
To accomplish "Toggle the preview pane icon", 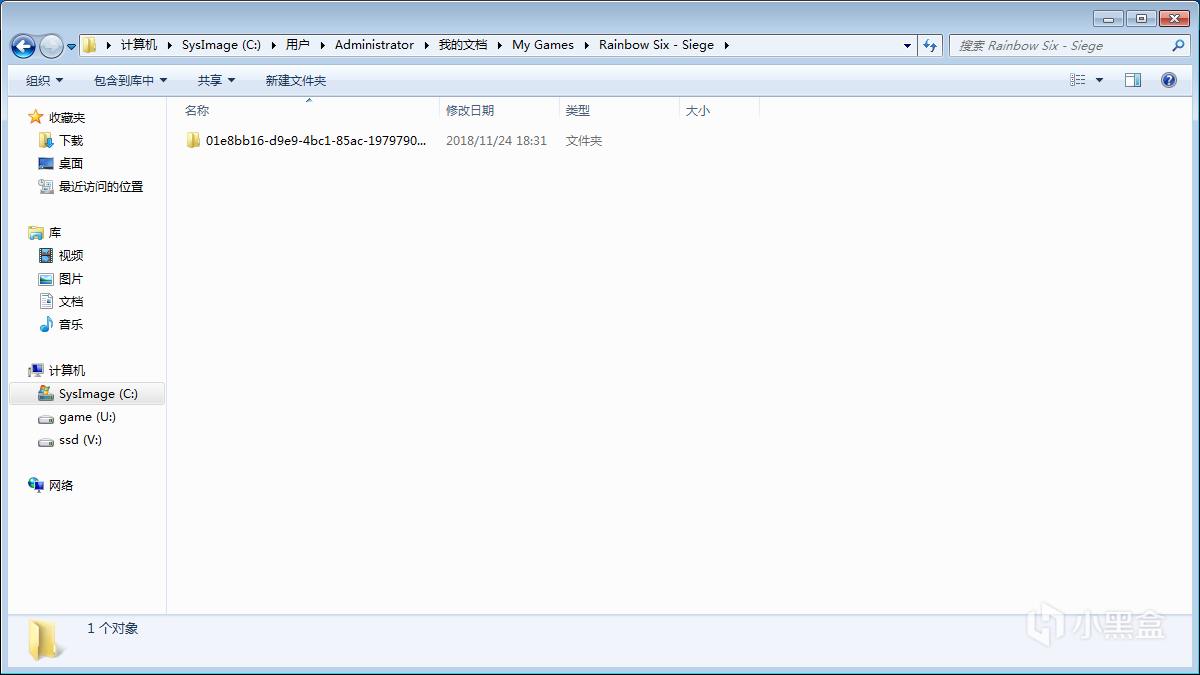I will coord(1132,80).
